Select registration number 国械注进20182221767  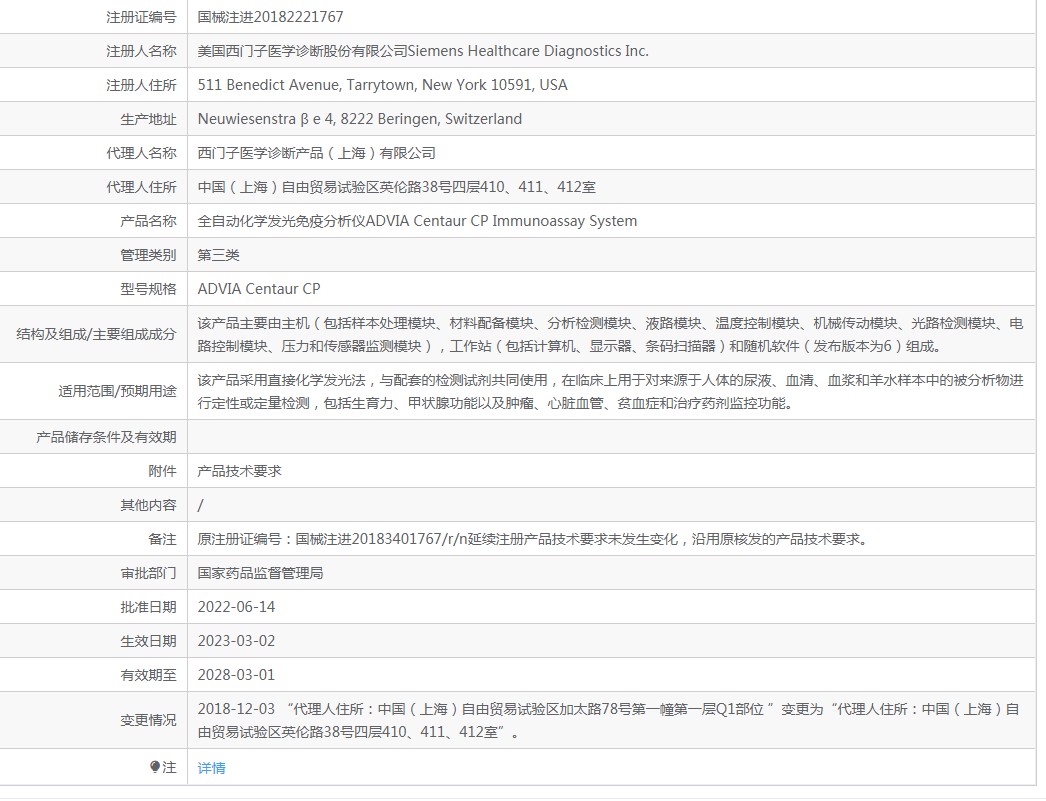point(270,17)
